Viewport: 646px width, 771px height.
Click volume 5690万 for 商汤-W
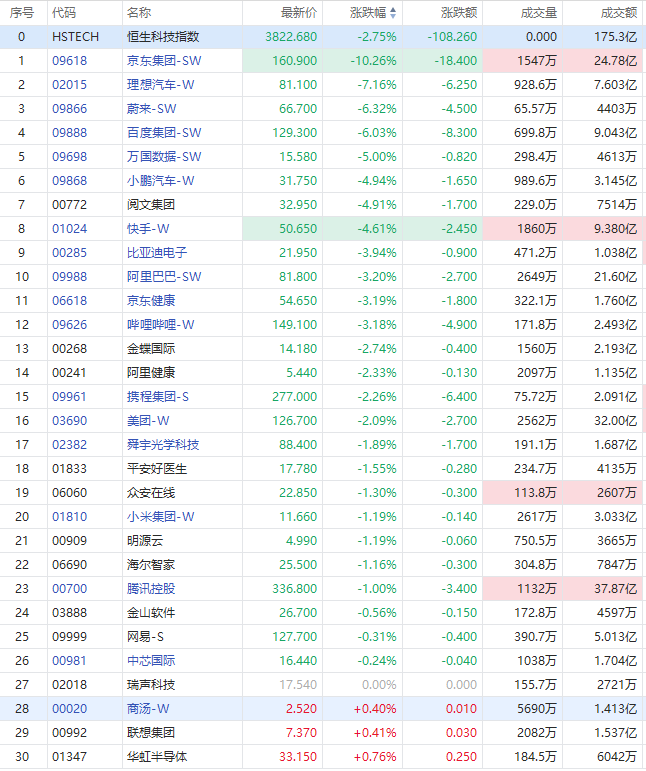click(x=537, y=709)
